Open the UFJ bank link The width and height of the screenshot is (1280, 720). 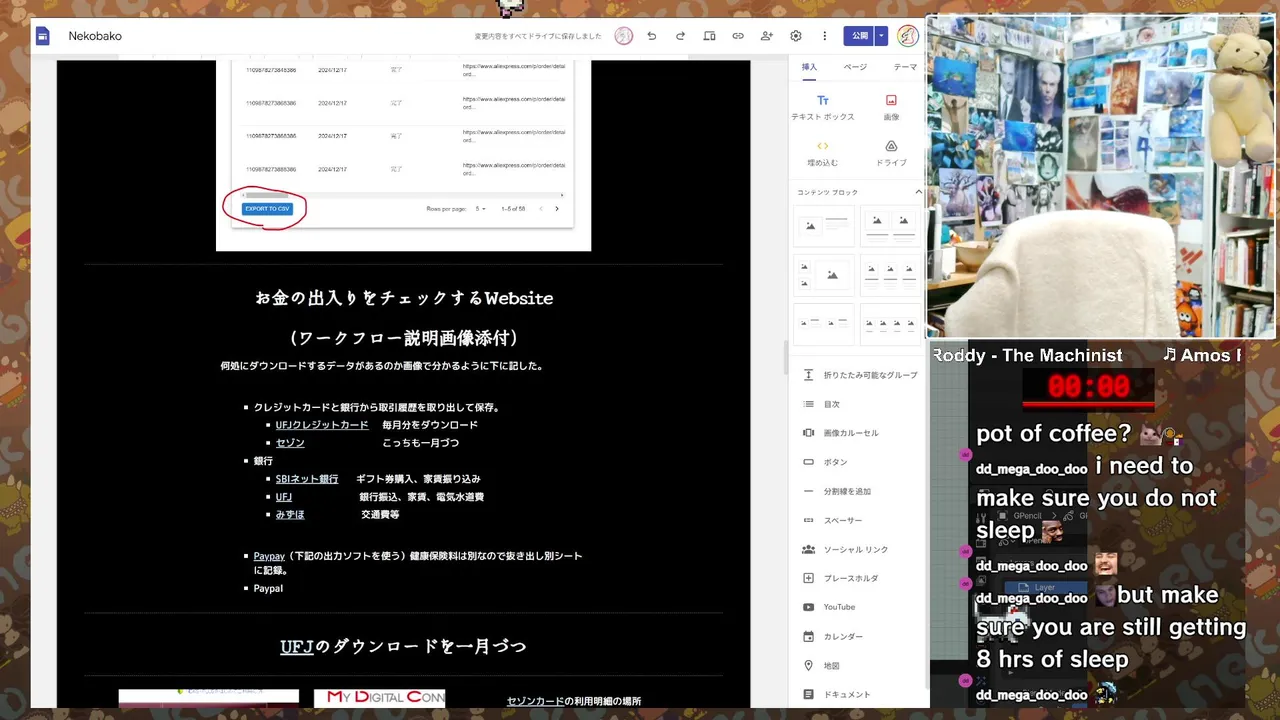tap(284, 497)
